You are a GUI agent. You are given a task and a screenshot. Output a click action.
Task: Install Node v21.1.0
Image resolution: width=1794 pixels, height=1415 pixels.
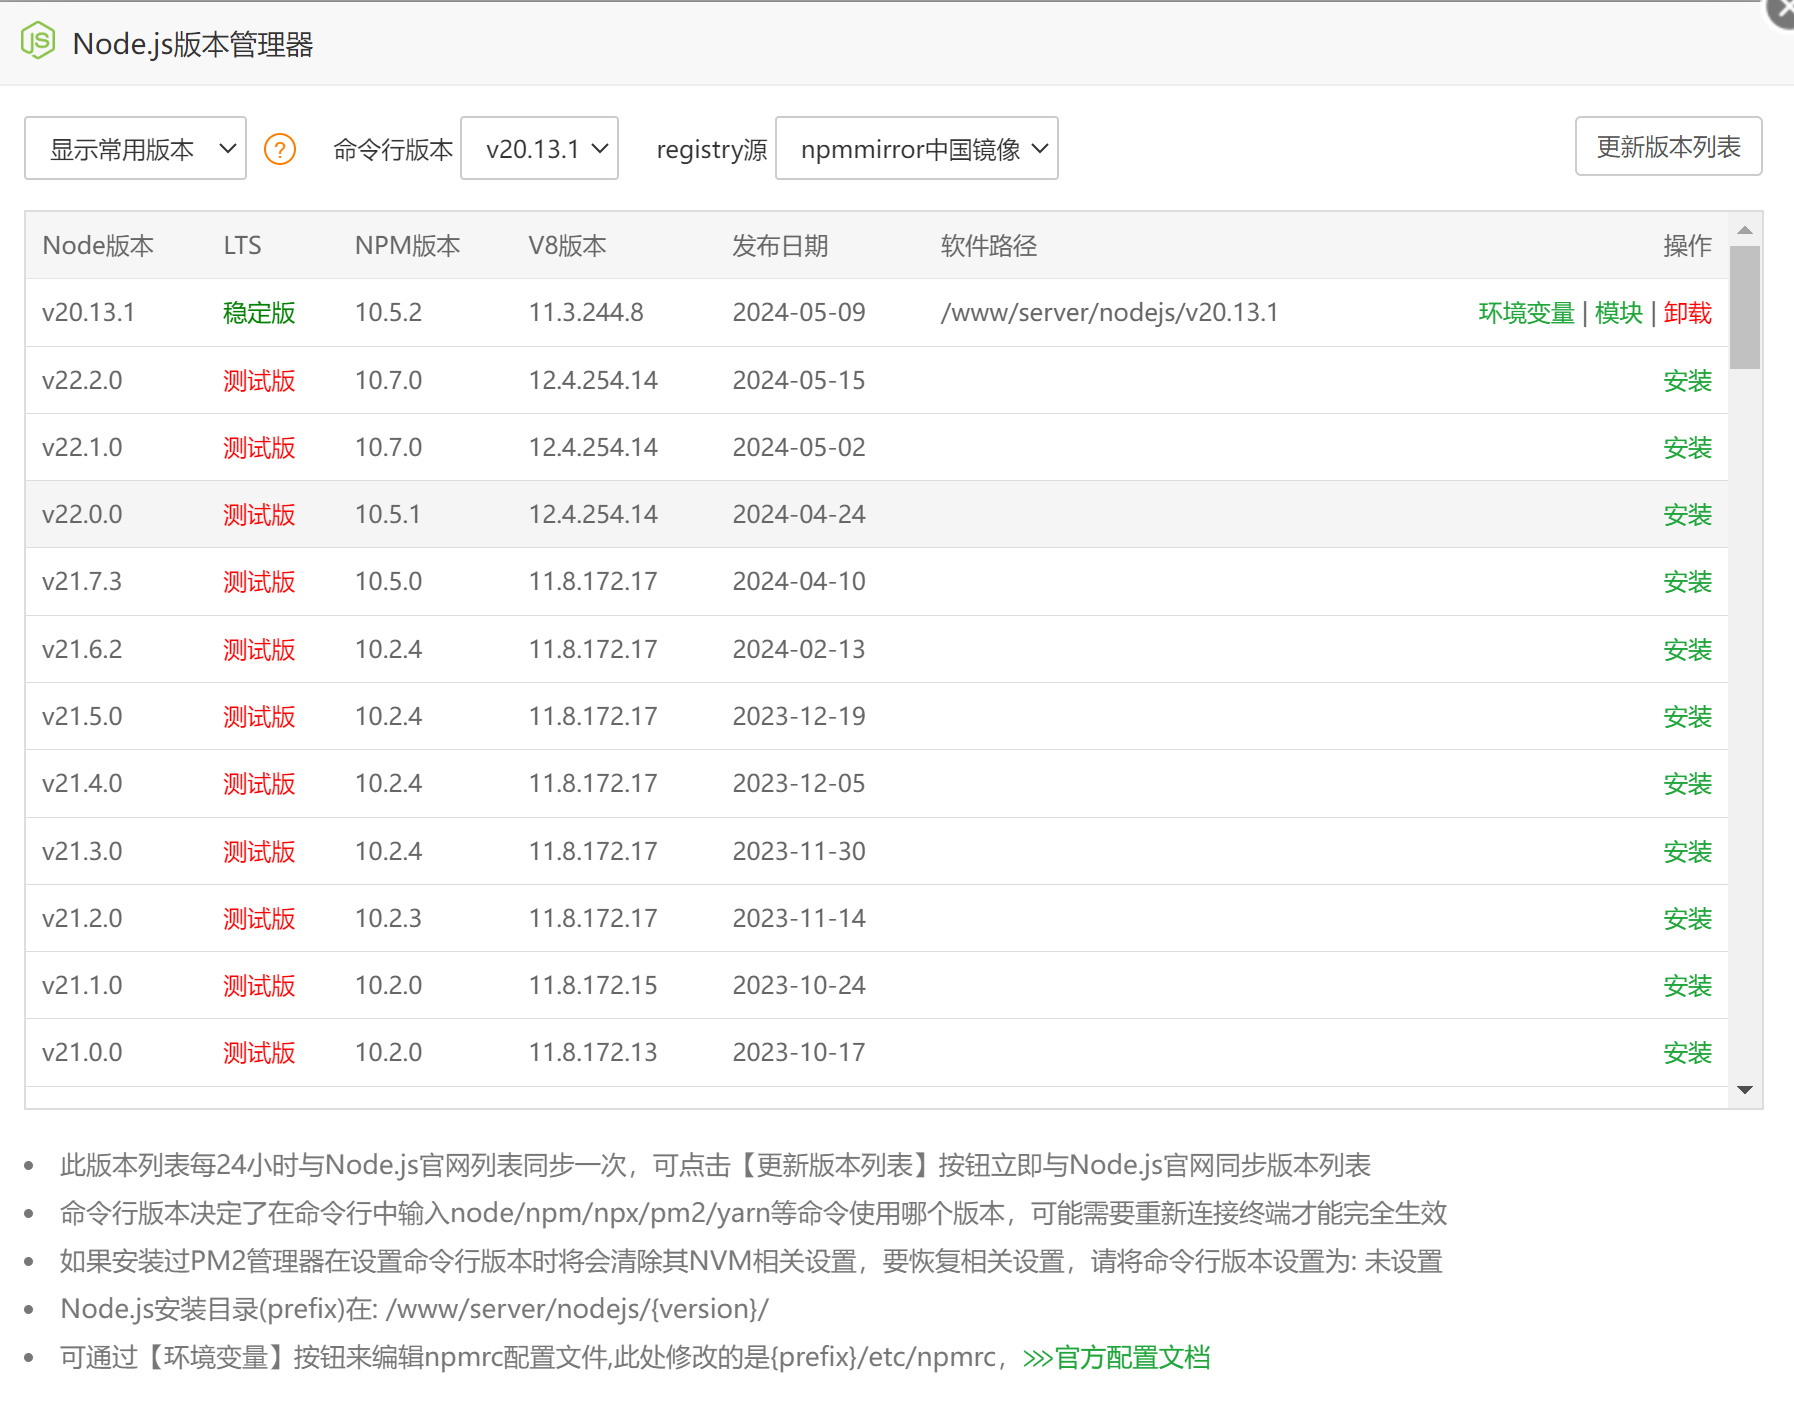click(x=1688, y=986)
